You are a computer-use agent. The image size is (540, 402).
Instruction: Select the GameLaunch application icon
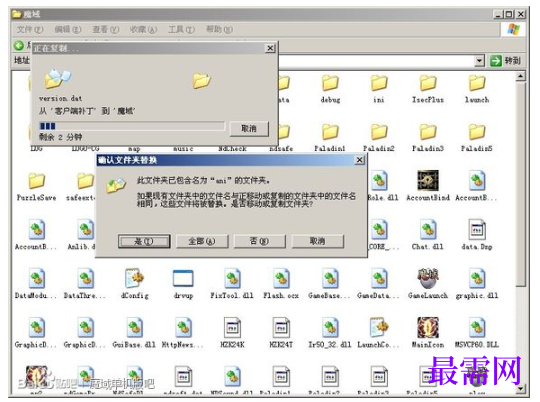coord(428,278)
